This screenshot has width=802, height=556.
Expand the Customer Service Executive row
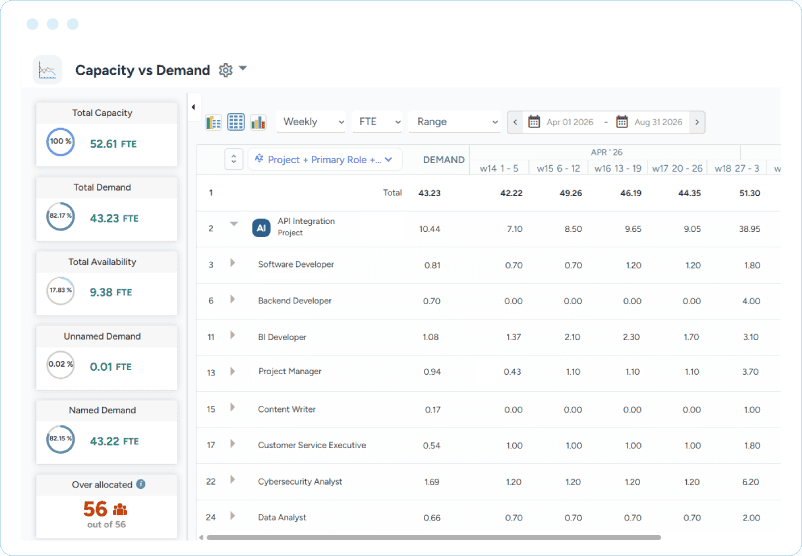coord(233,443)
